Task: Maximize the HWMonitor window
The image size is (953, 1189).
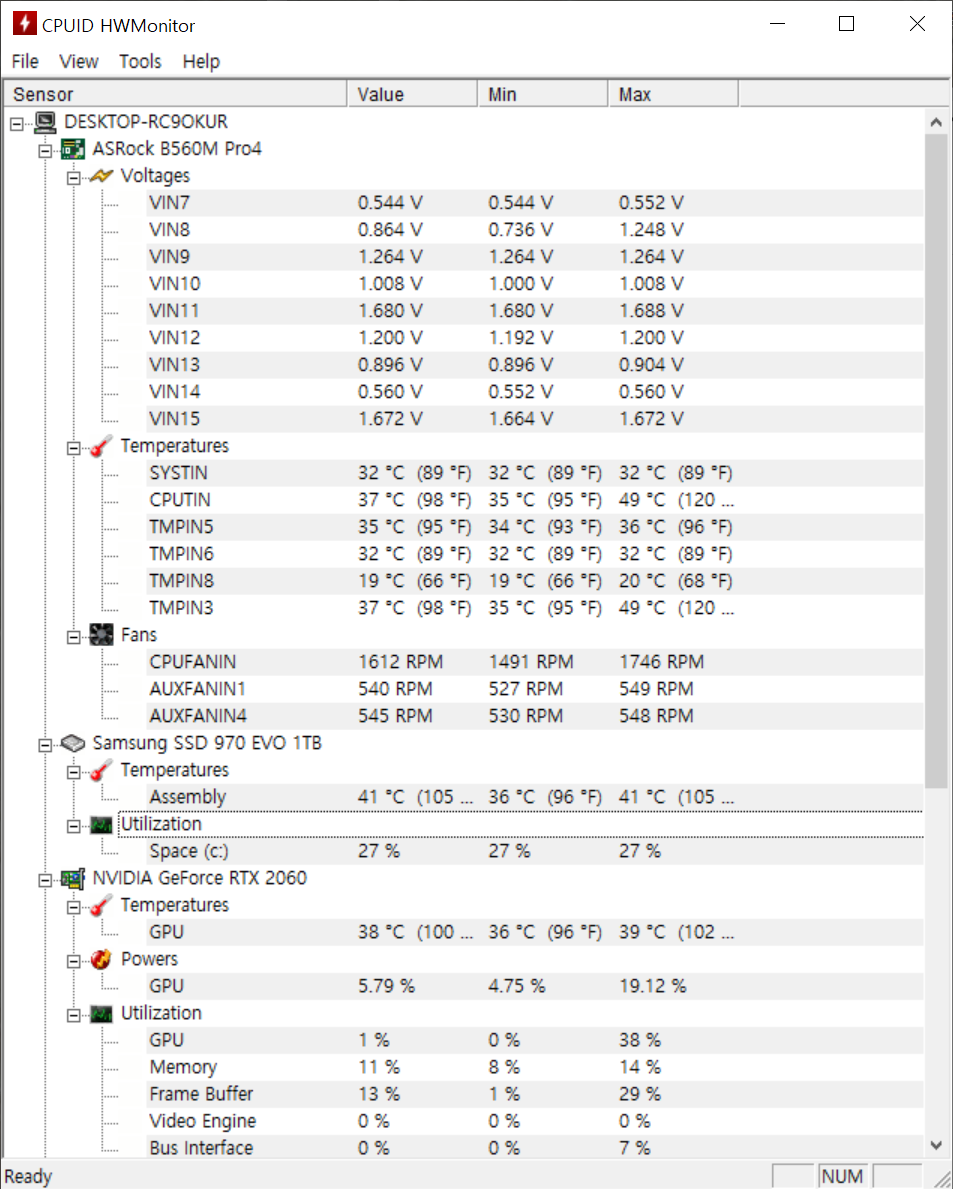Action: tap(846, 24)
